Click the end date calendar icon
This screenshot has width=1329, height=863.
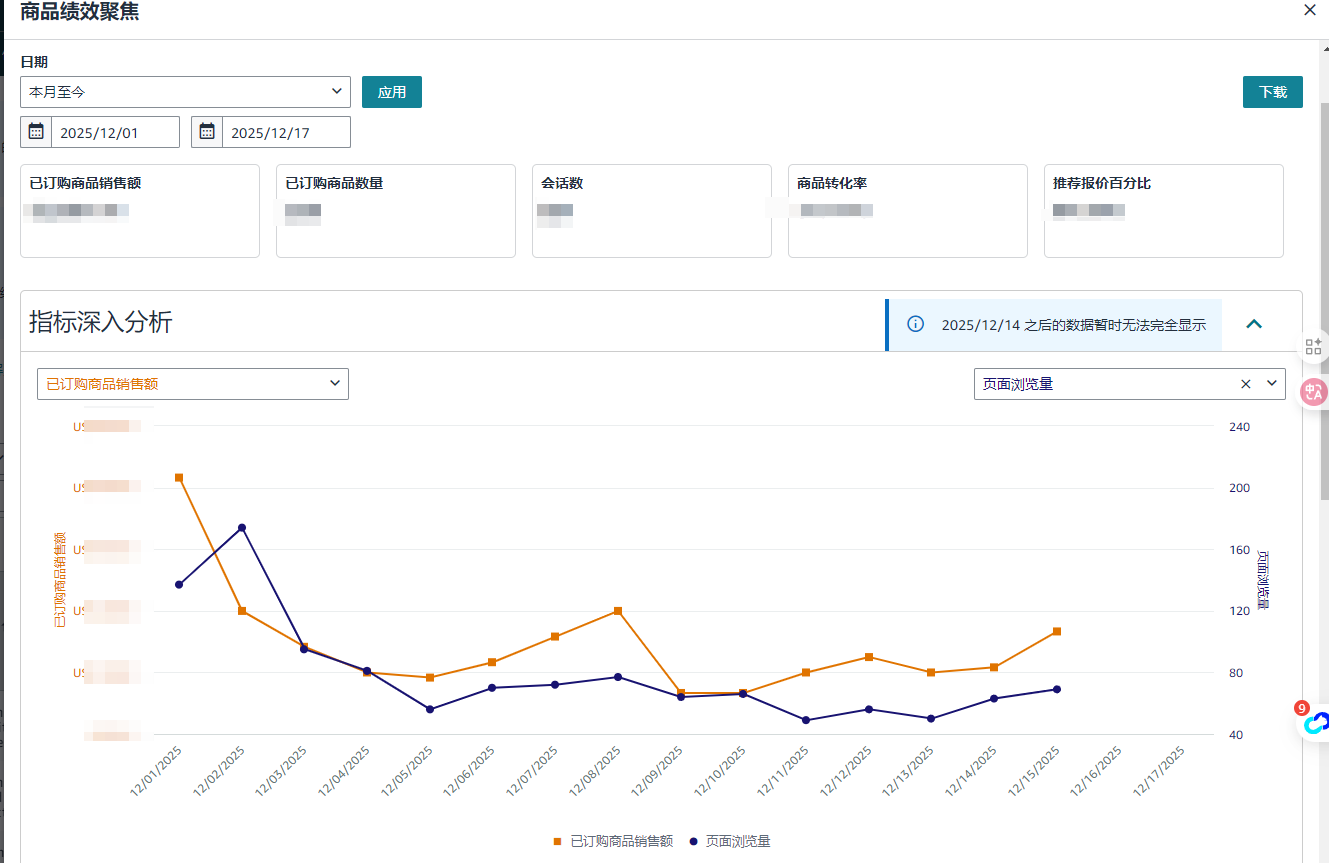pos(207,132)
